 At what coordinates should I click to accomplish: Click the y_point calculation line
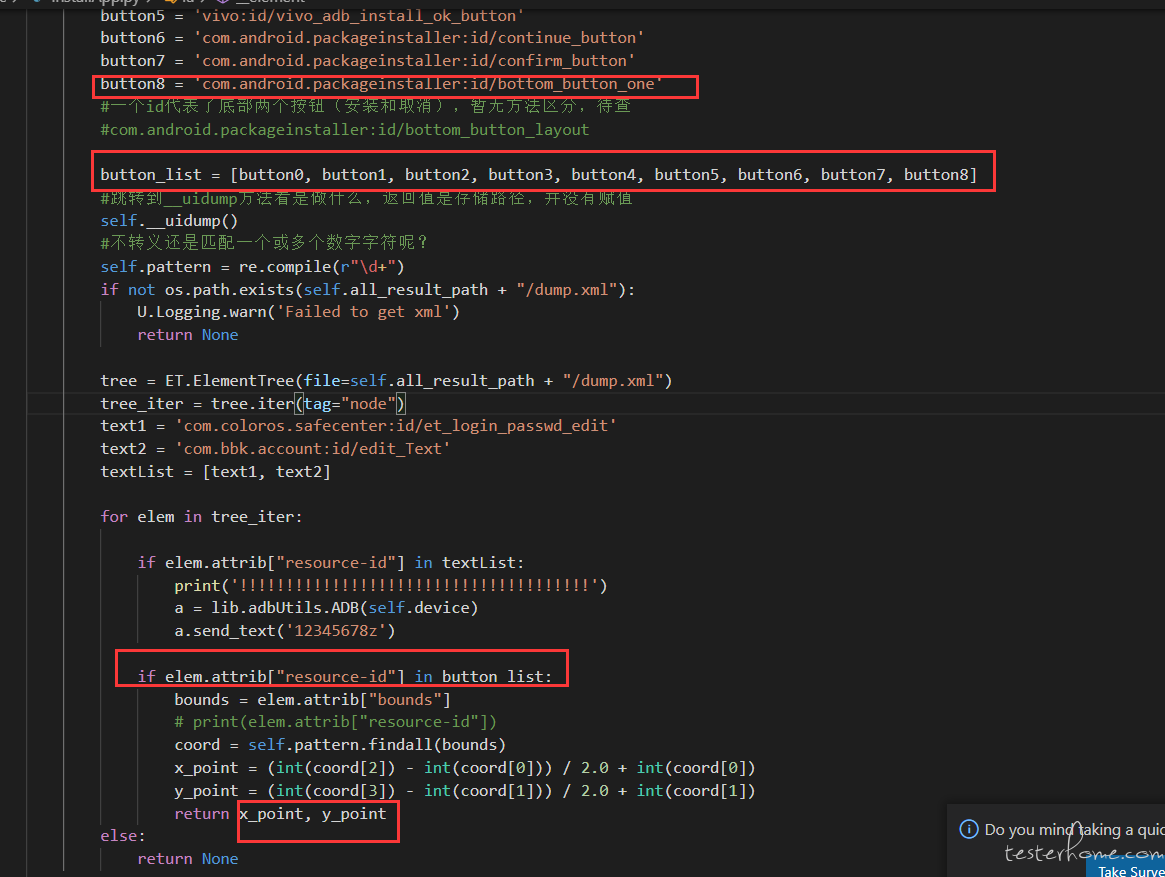tap(465, 791)
